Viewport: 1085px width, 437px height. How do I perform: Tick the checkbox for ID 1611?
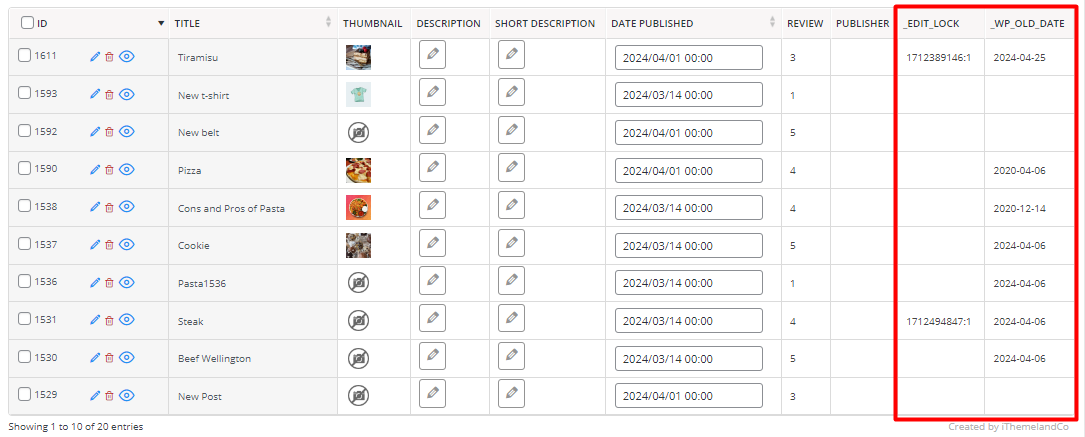click(x=25, y=56)
